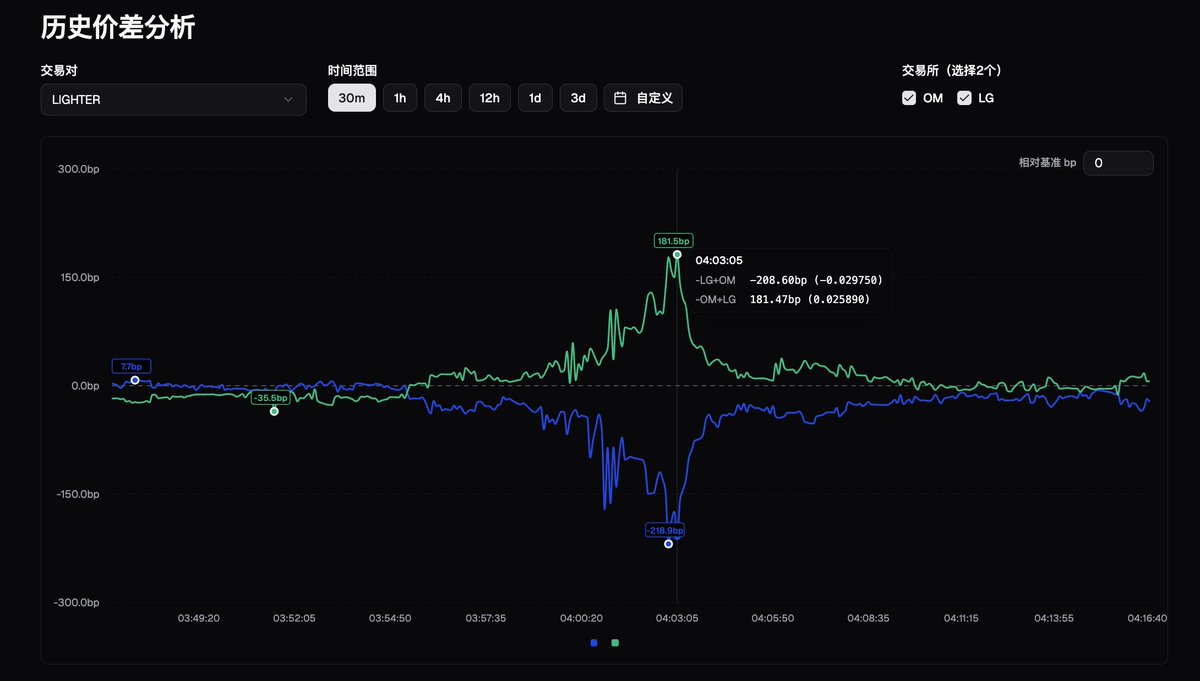Image resolution: width=1200 pixels, height=681 pixels.
Task: Click the 0.0bp y-axis label
Action: tap(83, 386)
